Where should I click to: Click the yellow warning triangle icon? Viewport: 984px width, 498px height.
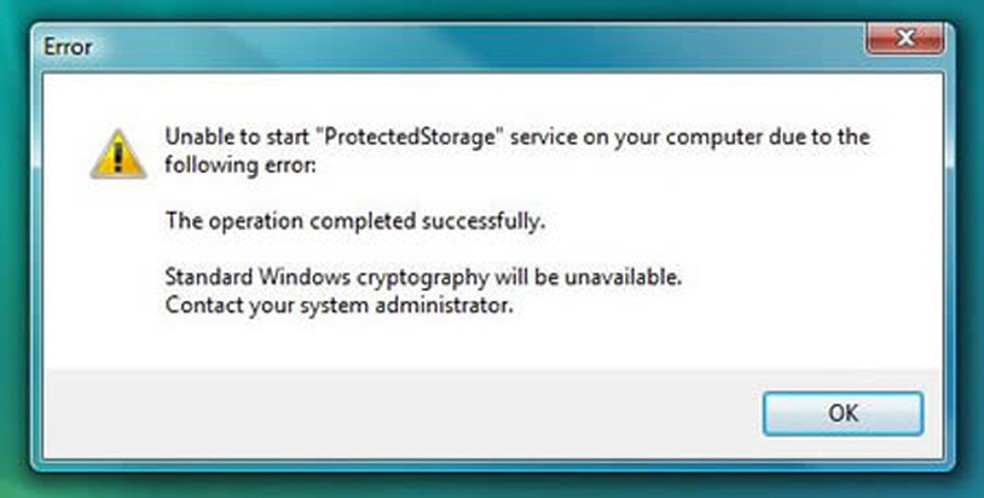point(118,153)
